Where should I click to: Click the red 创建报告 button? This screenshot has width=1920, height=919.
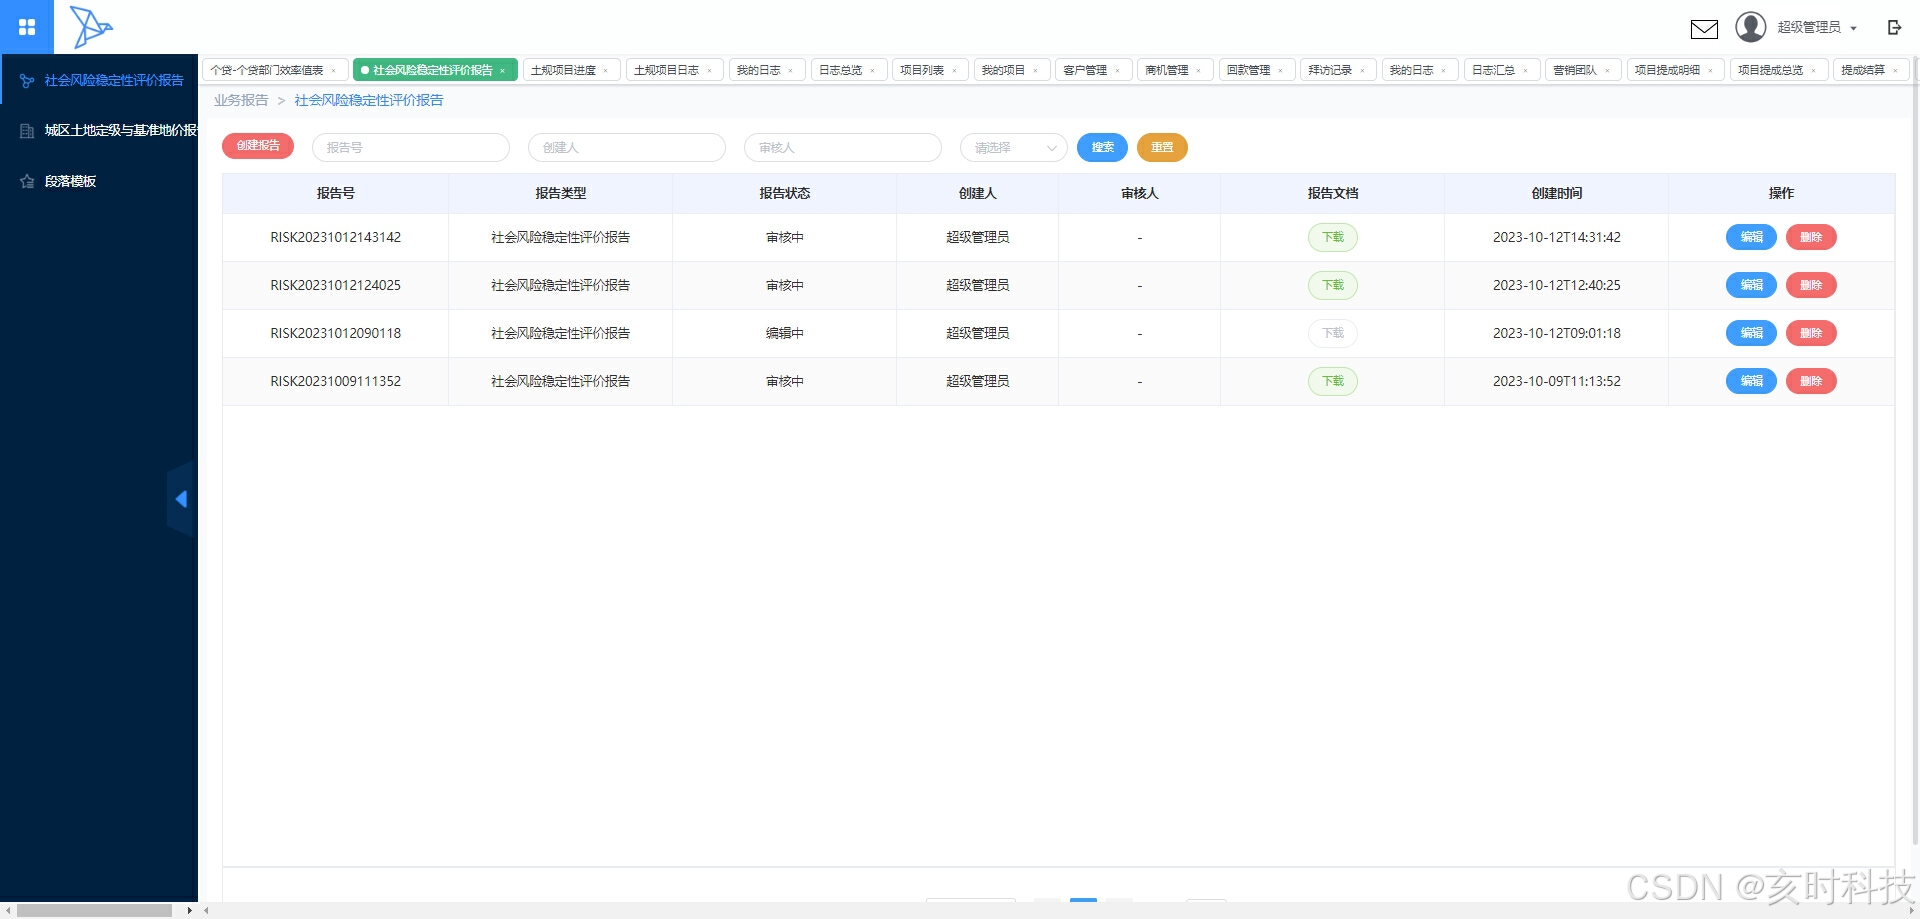258,146
